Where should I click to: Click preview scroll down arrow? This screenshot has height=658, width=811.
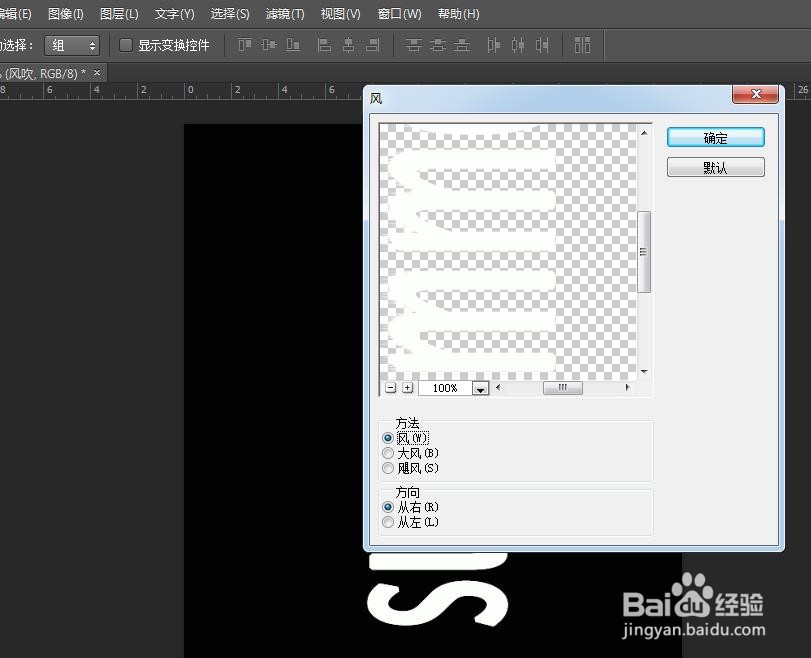(644, 371)
